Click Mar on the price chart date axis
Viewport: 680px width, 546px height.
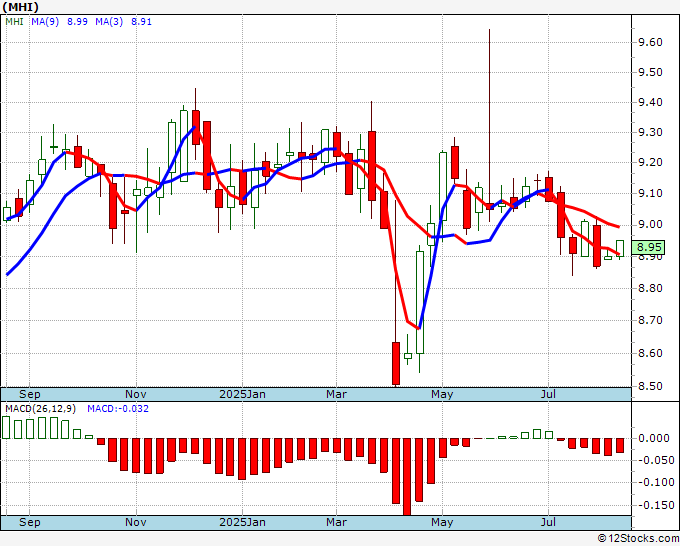tap(337, 394)
